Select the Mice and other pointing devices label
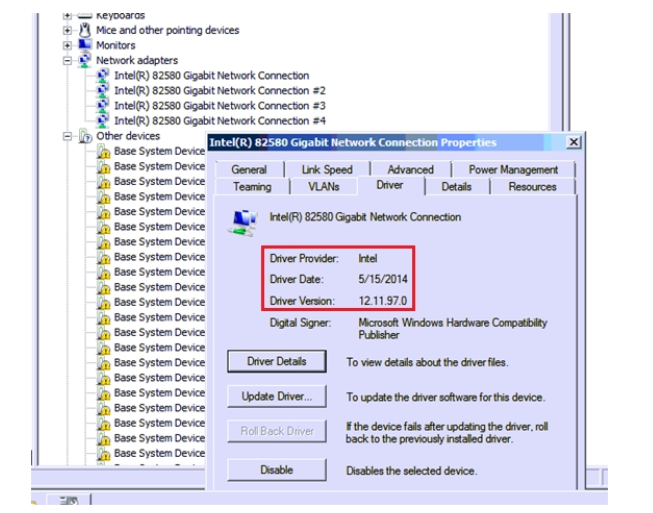The height and width of the screenshot is (513, 653). tap(168, 30)
